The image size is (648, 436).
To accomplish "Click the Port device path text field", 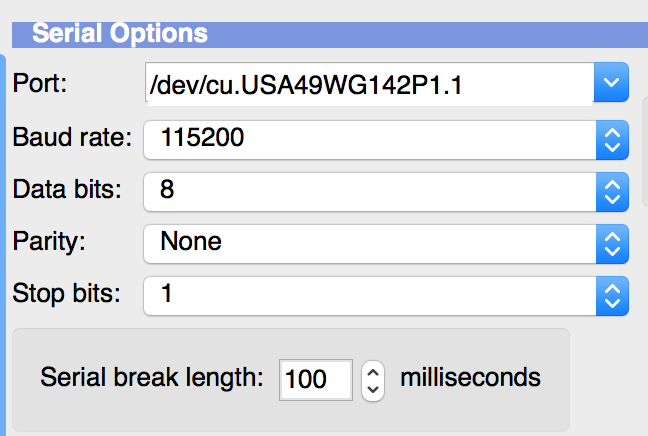I will pyautogui.click(x=368, y=86).
